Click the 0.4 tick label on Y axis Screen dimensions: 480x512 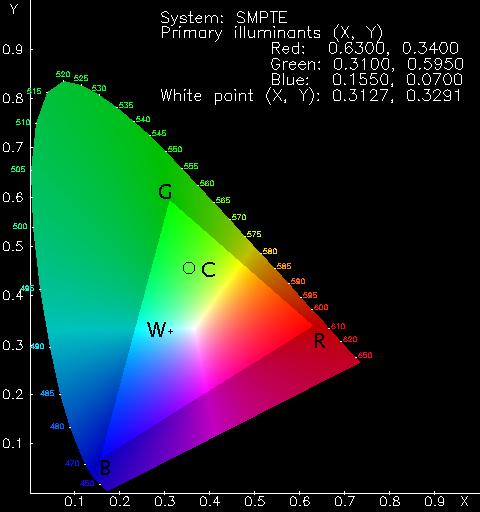click(x=13, y=295)
